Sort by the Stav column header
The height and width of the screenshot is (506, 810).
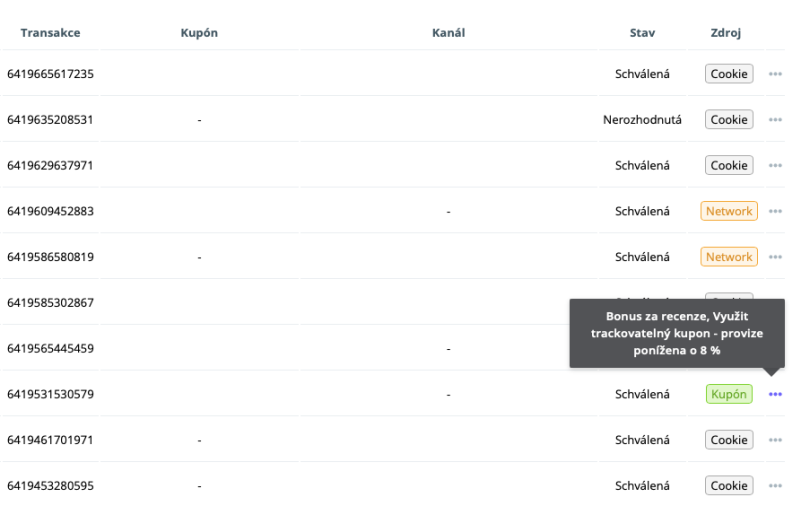(x=642, y=33)
